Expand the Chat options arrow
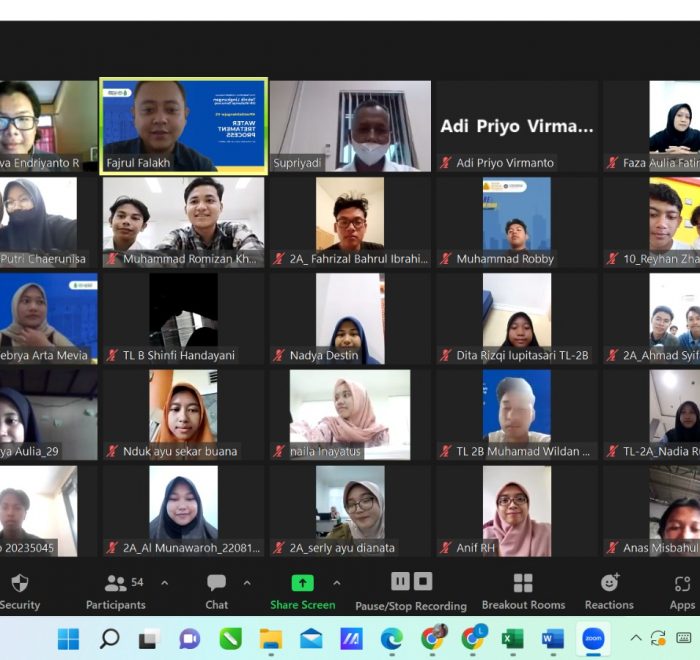The width and height of the screenshot is (700, 660). (247, 583)
